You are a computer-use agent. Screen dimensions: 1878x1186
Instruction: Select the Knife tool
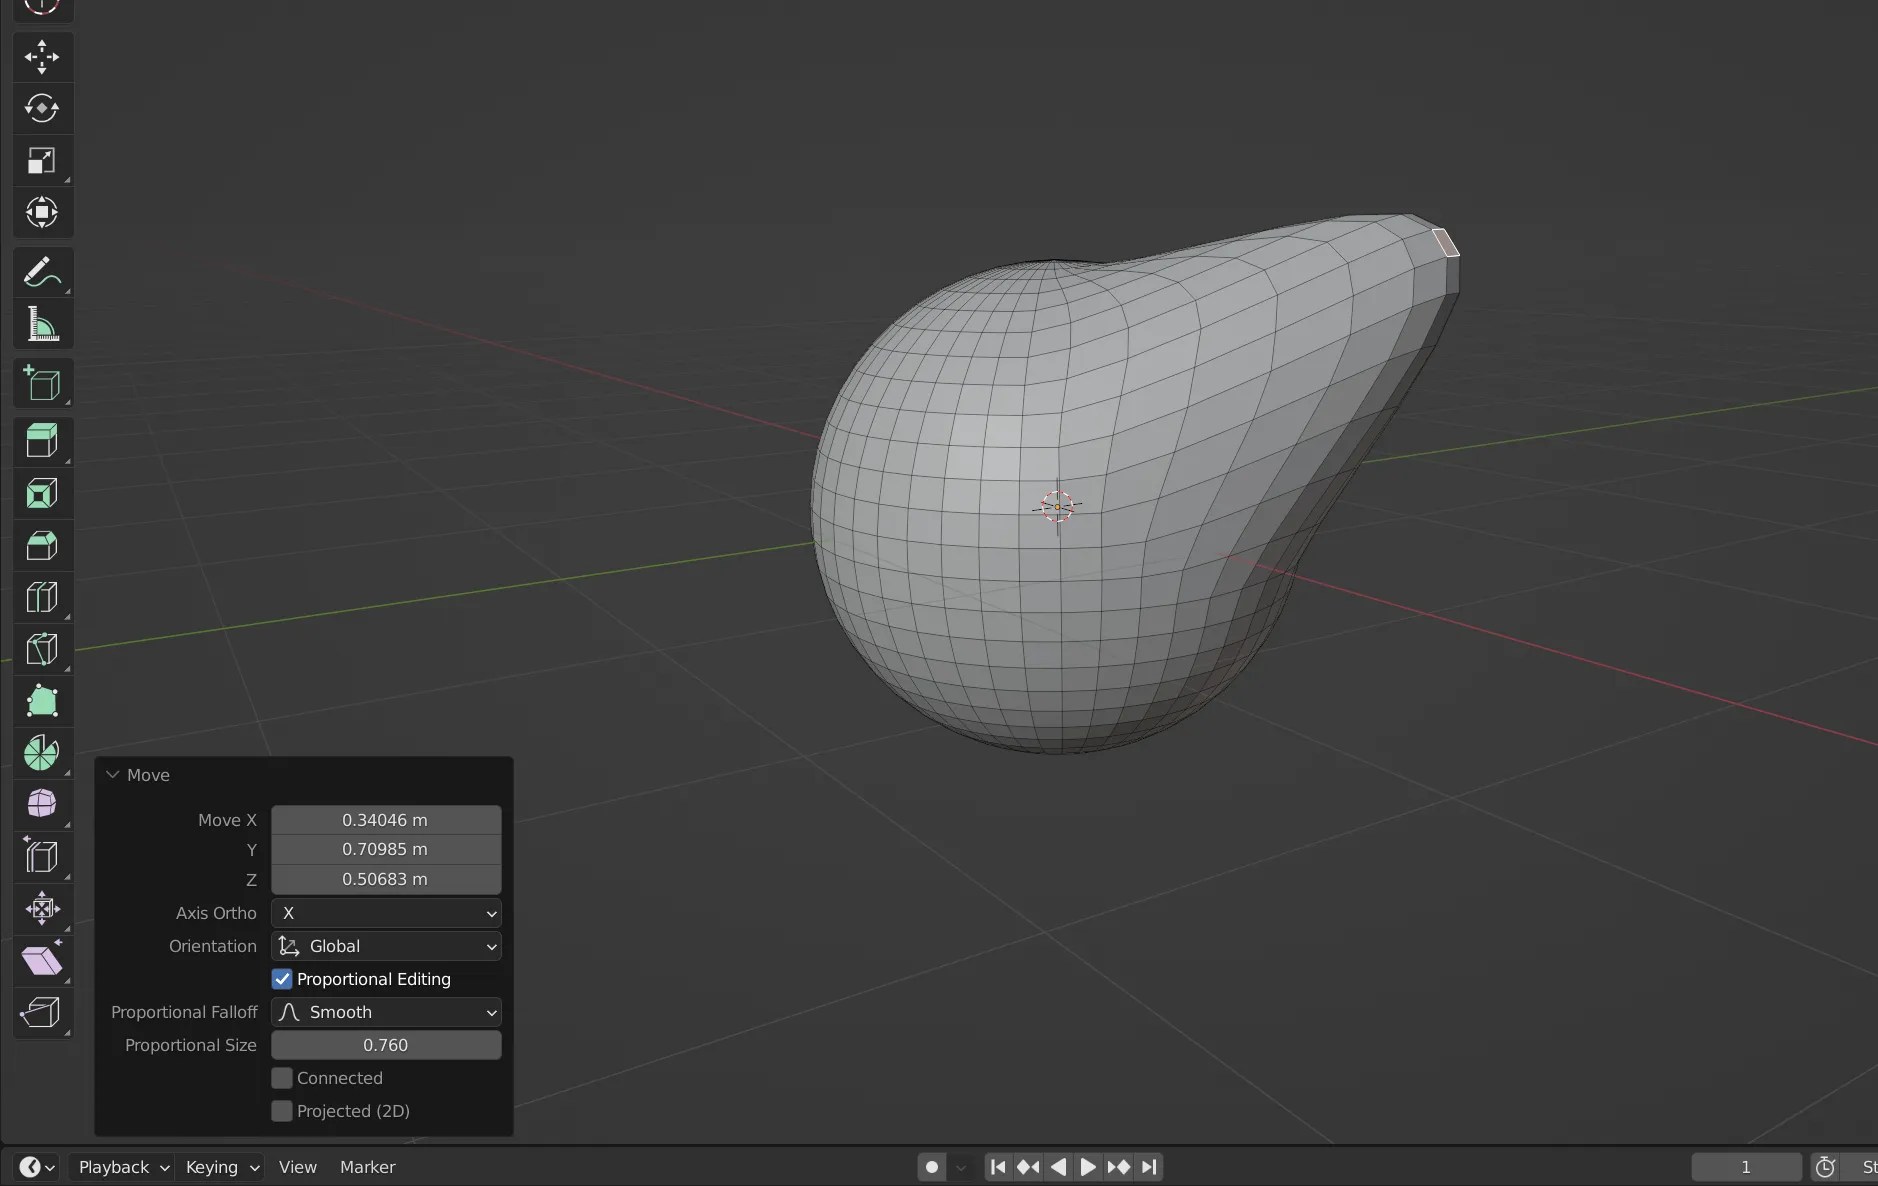(43, 649)
